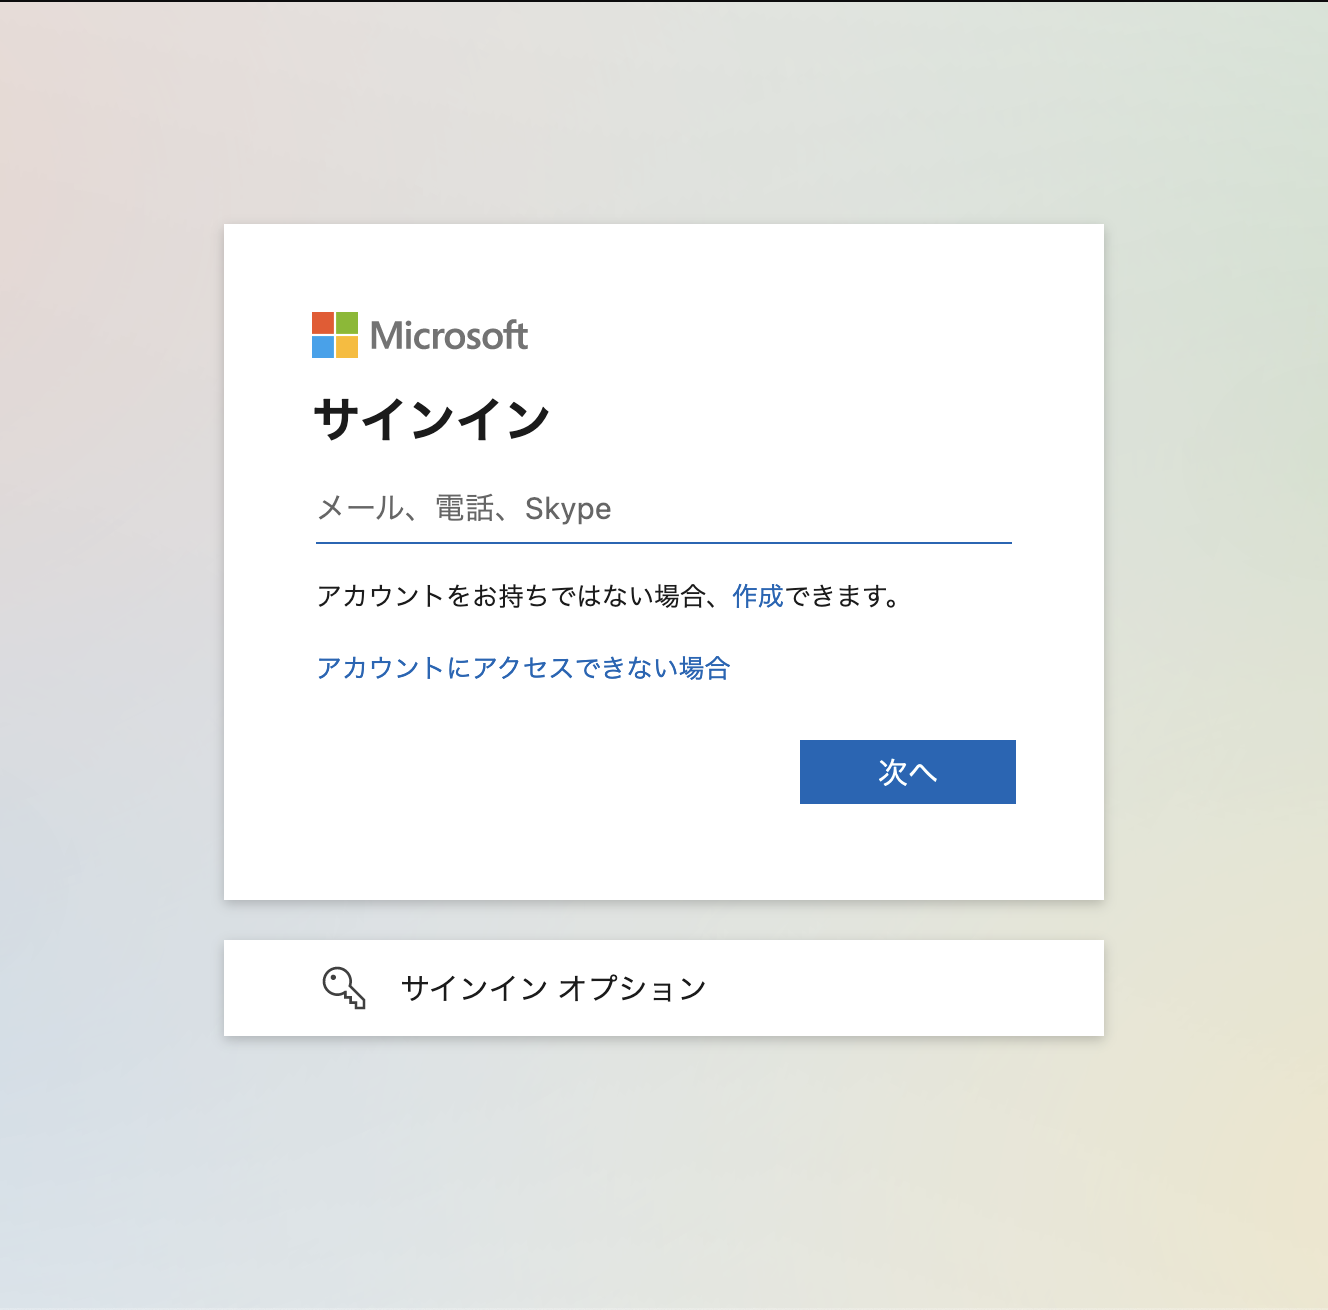Click the green square of Microsoft logo

(347, 323)
